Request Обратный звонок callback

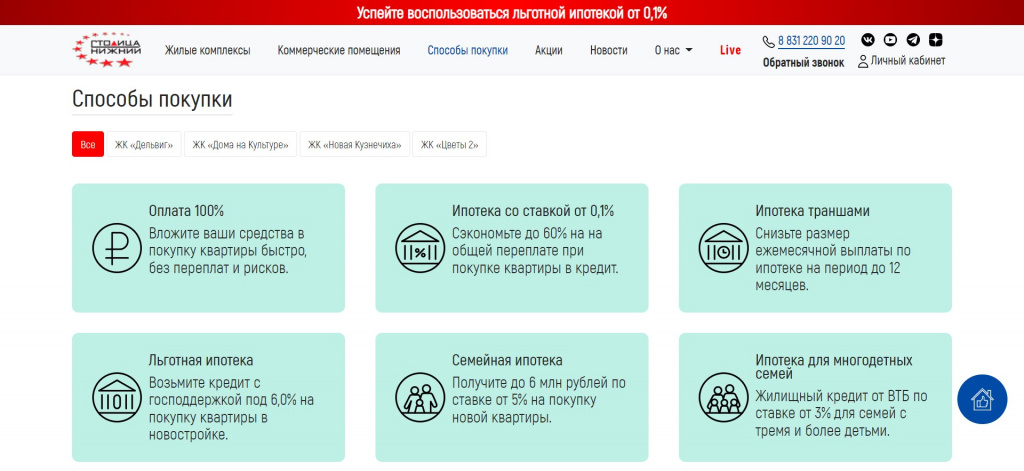click(803, 63)
